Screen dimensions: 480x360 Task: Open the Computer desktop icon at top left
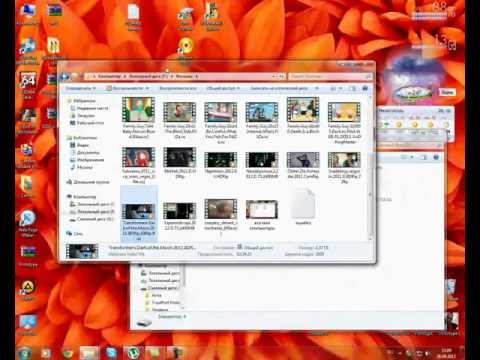(28, 14)
